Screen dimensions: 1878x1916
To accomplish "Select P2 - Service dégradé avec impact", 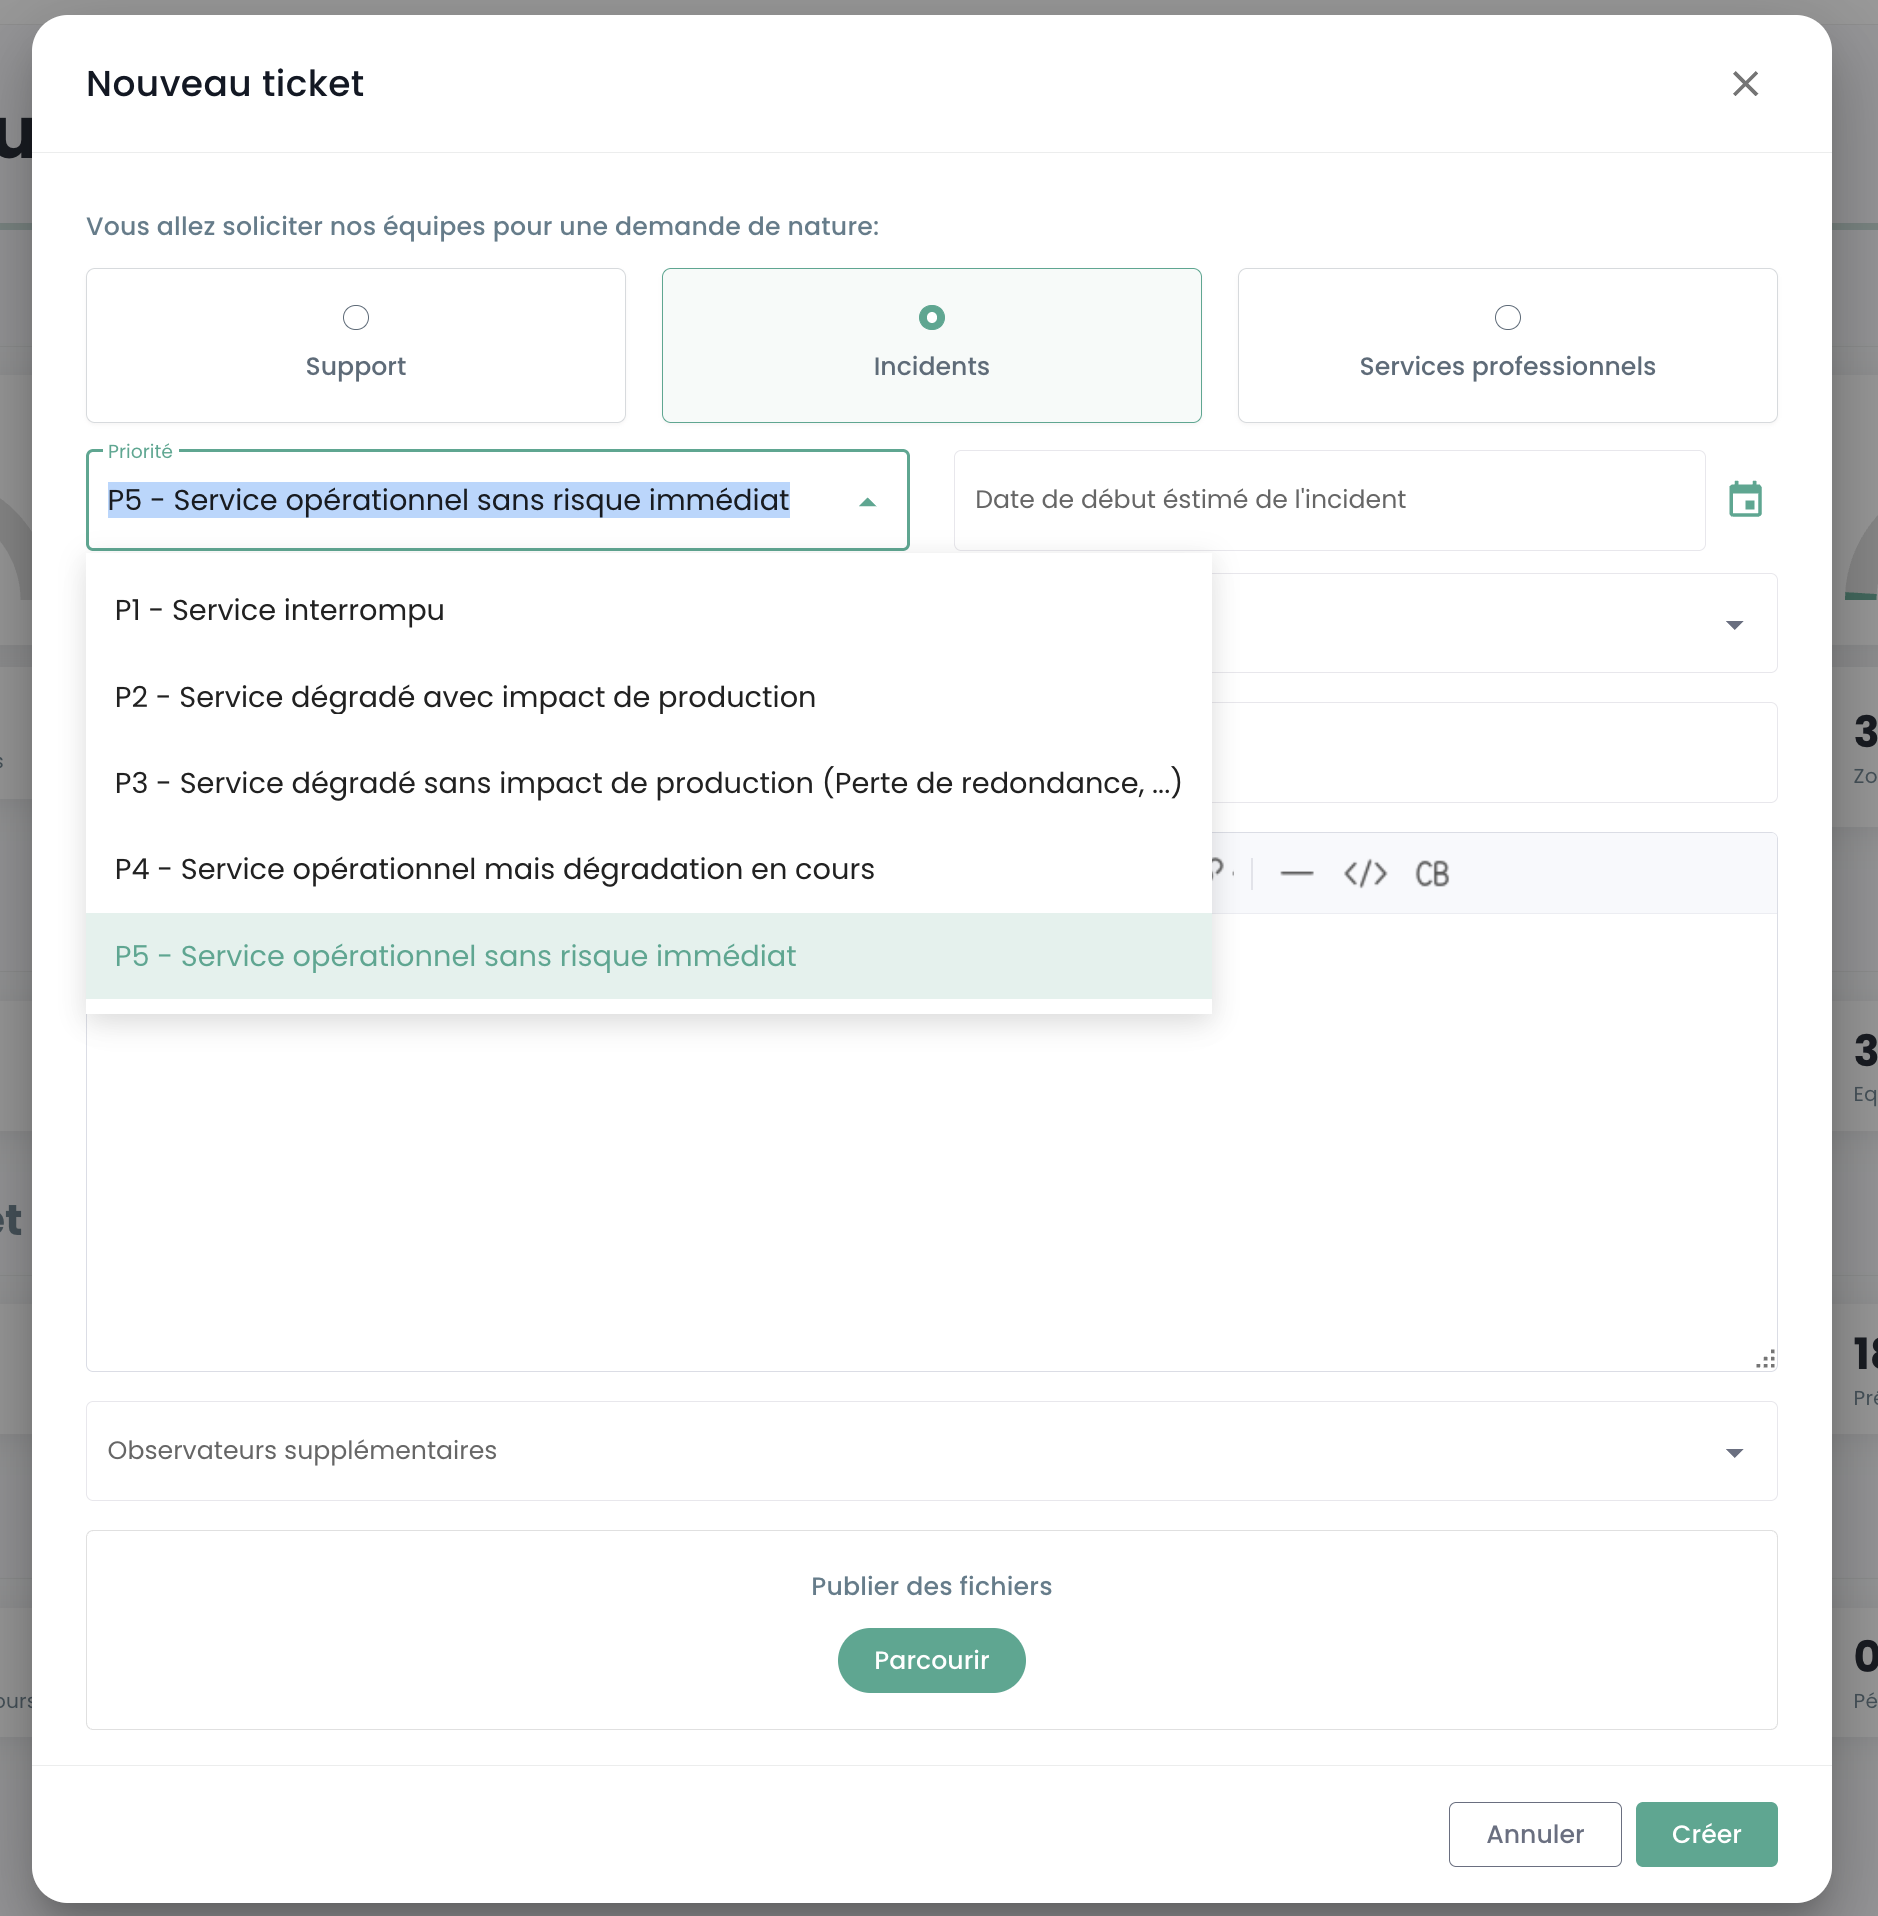I will 465,697.
